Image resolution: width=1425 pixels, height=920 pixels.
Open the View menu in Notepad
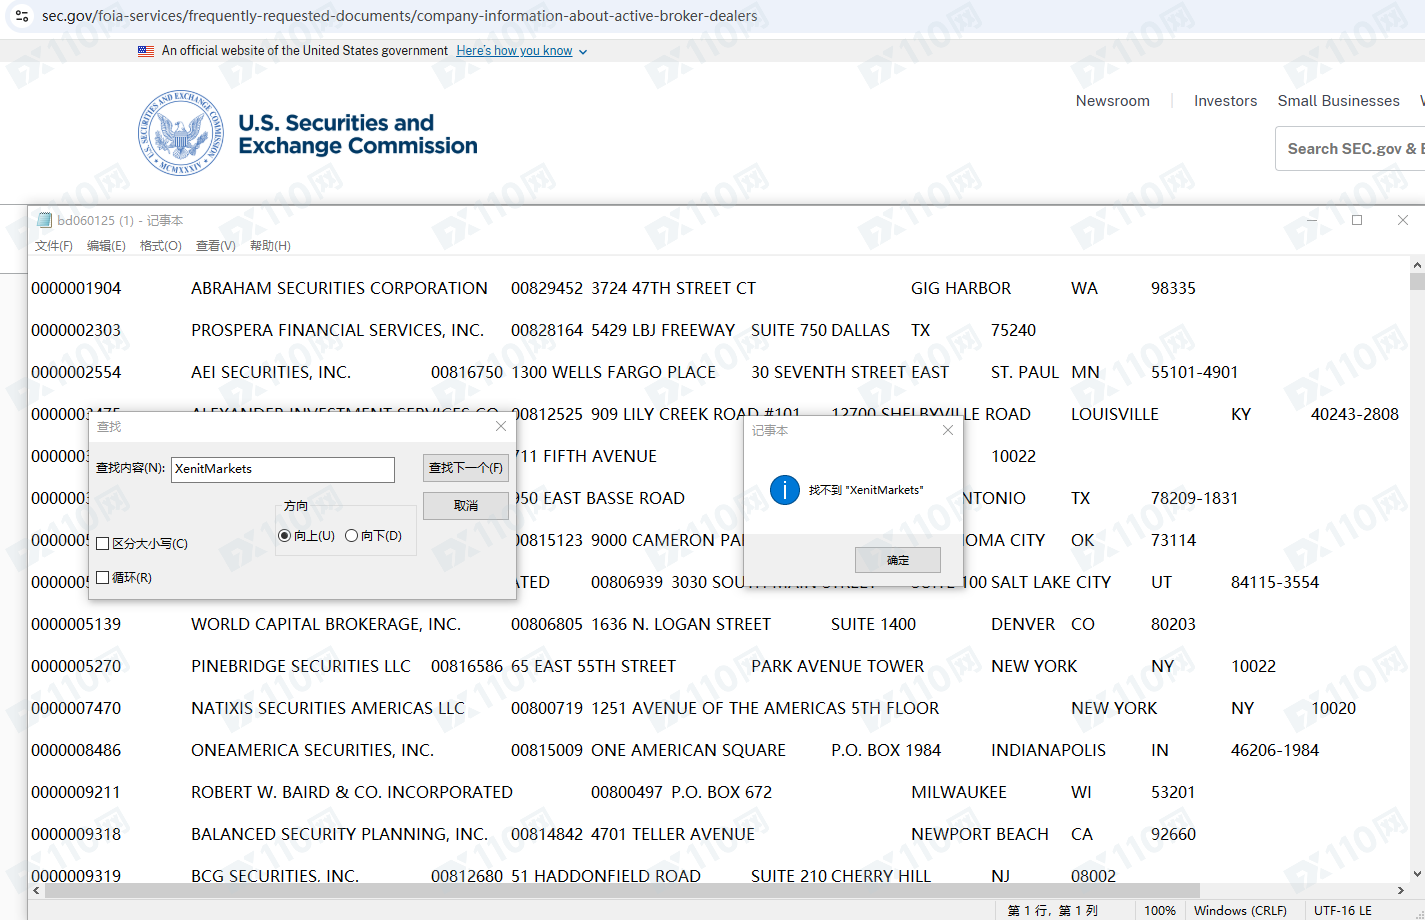(216, 246)
